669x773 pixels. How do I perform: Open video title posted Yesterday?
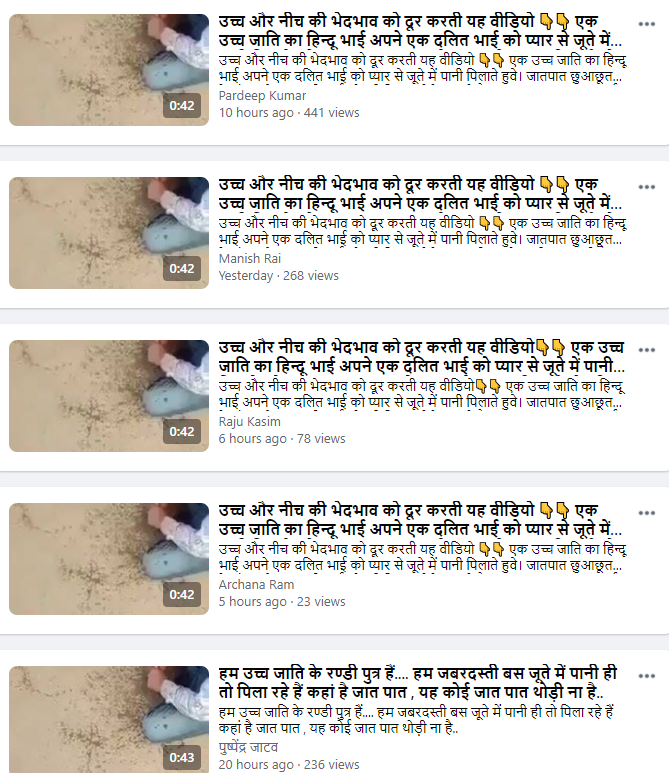422,193
